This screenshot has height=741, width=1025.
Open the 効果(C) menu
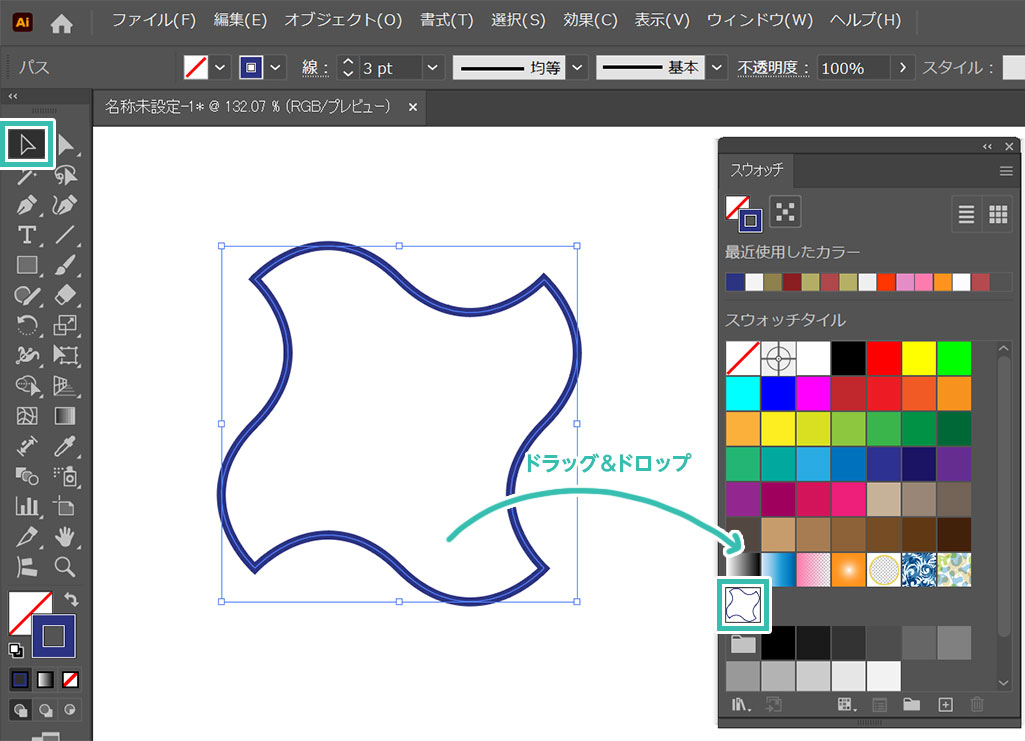pyautogui.click(x=590, y=21)
